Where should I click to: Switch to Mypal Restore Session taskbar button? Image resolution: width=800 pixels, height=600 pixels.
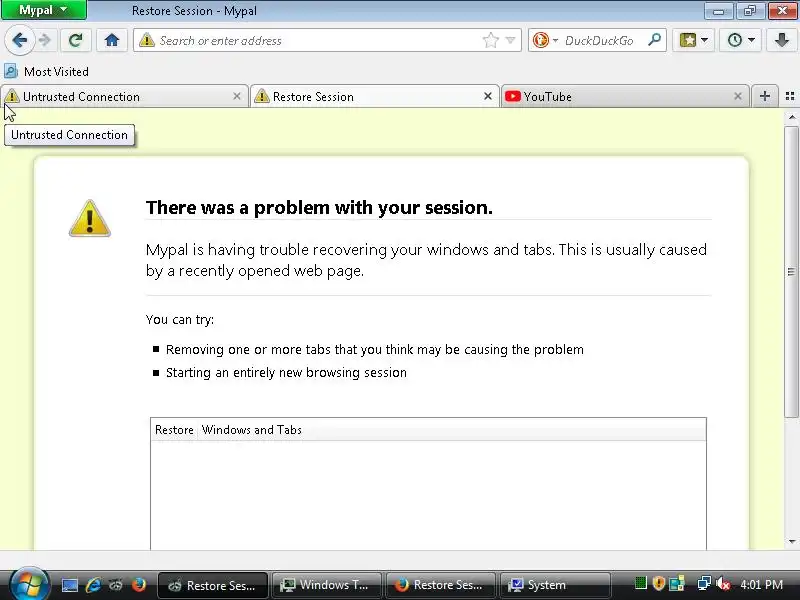coord(213,585)
